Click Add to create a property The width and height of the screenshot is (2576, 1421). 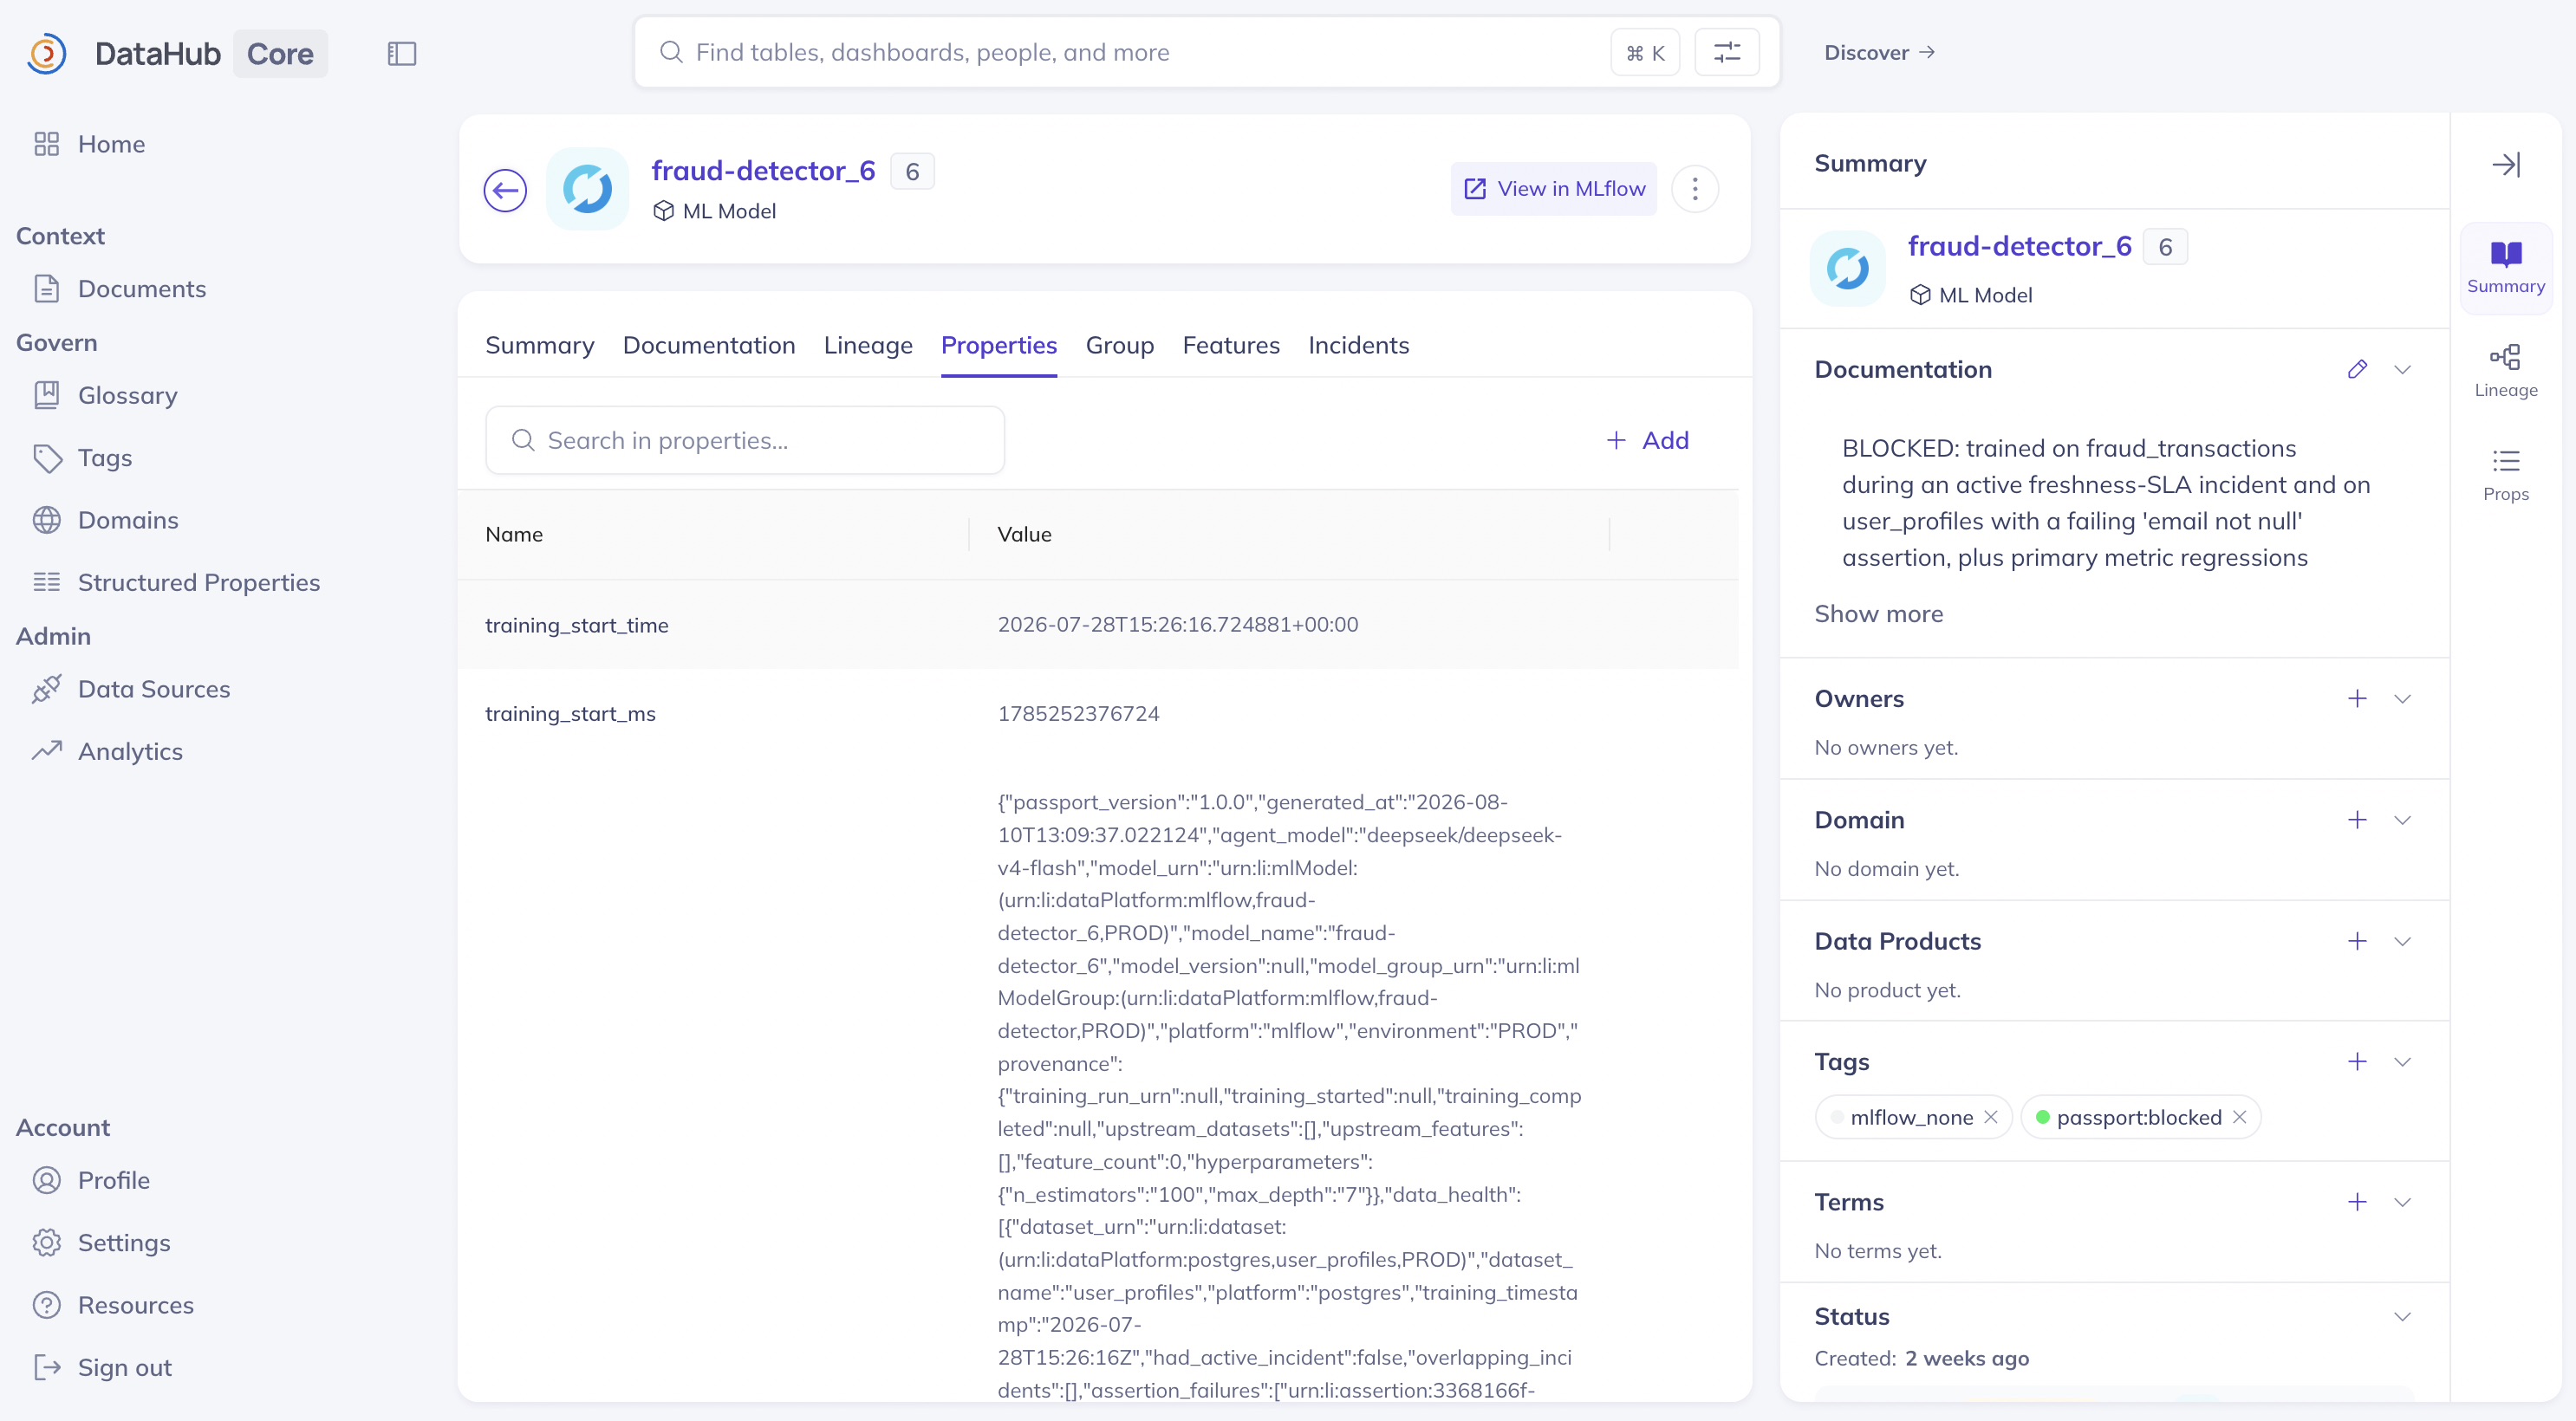tap(1647, 440)
